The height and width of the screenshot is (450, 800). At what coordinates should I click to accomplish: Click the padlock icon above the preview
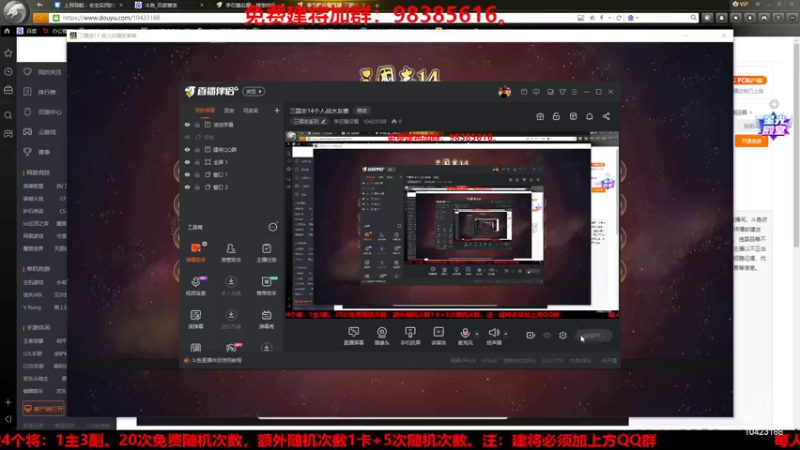556,116
